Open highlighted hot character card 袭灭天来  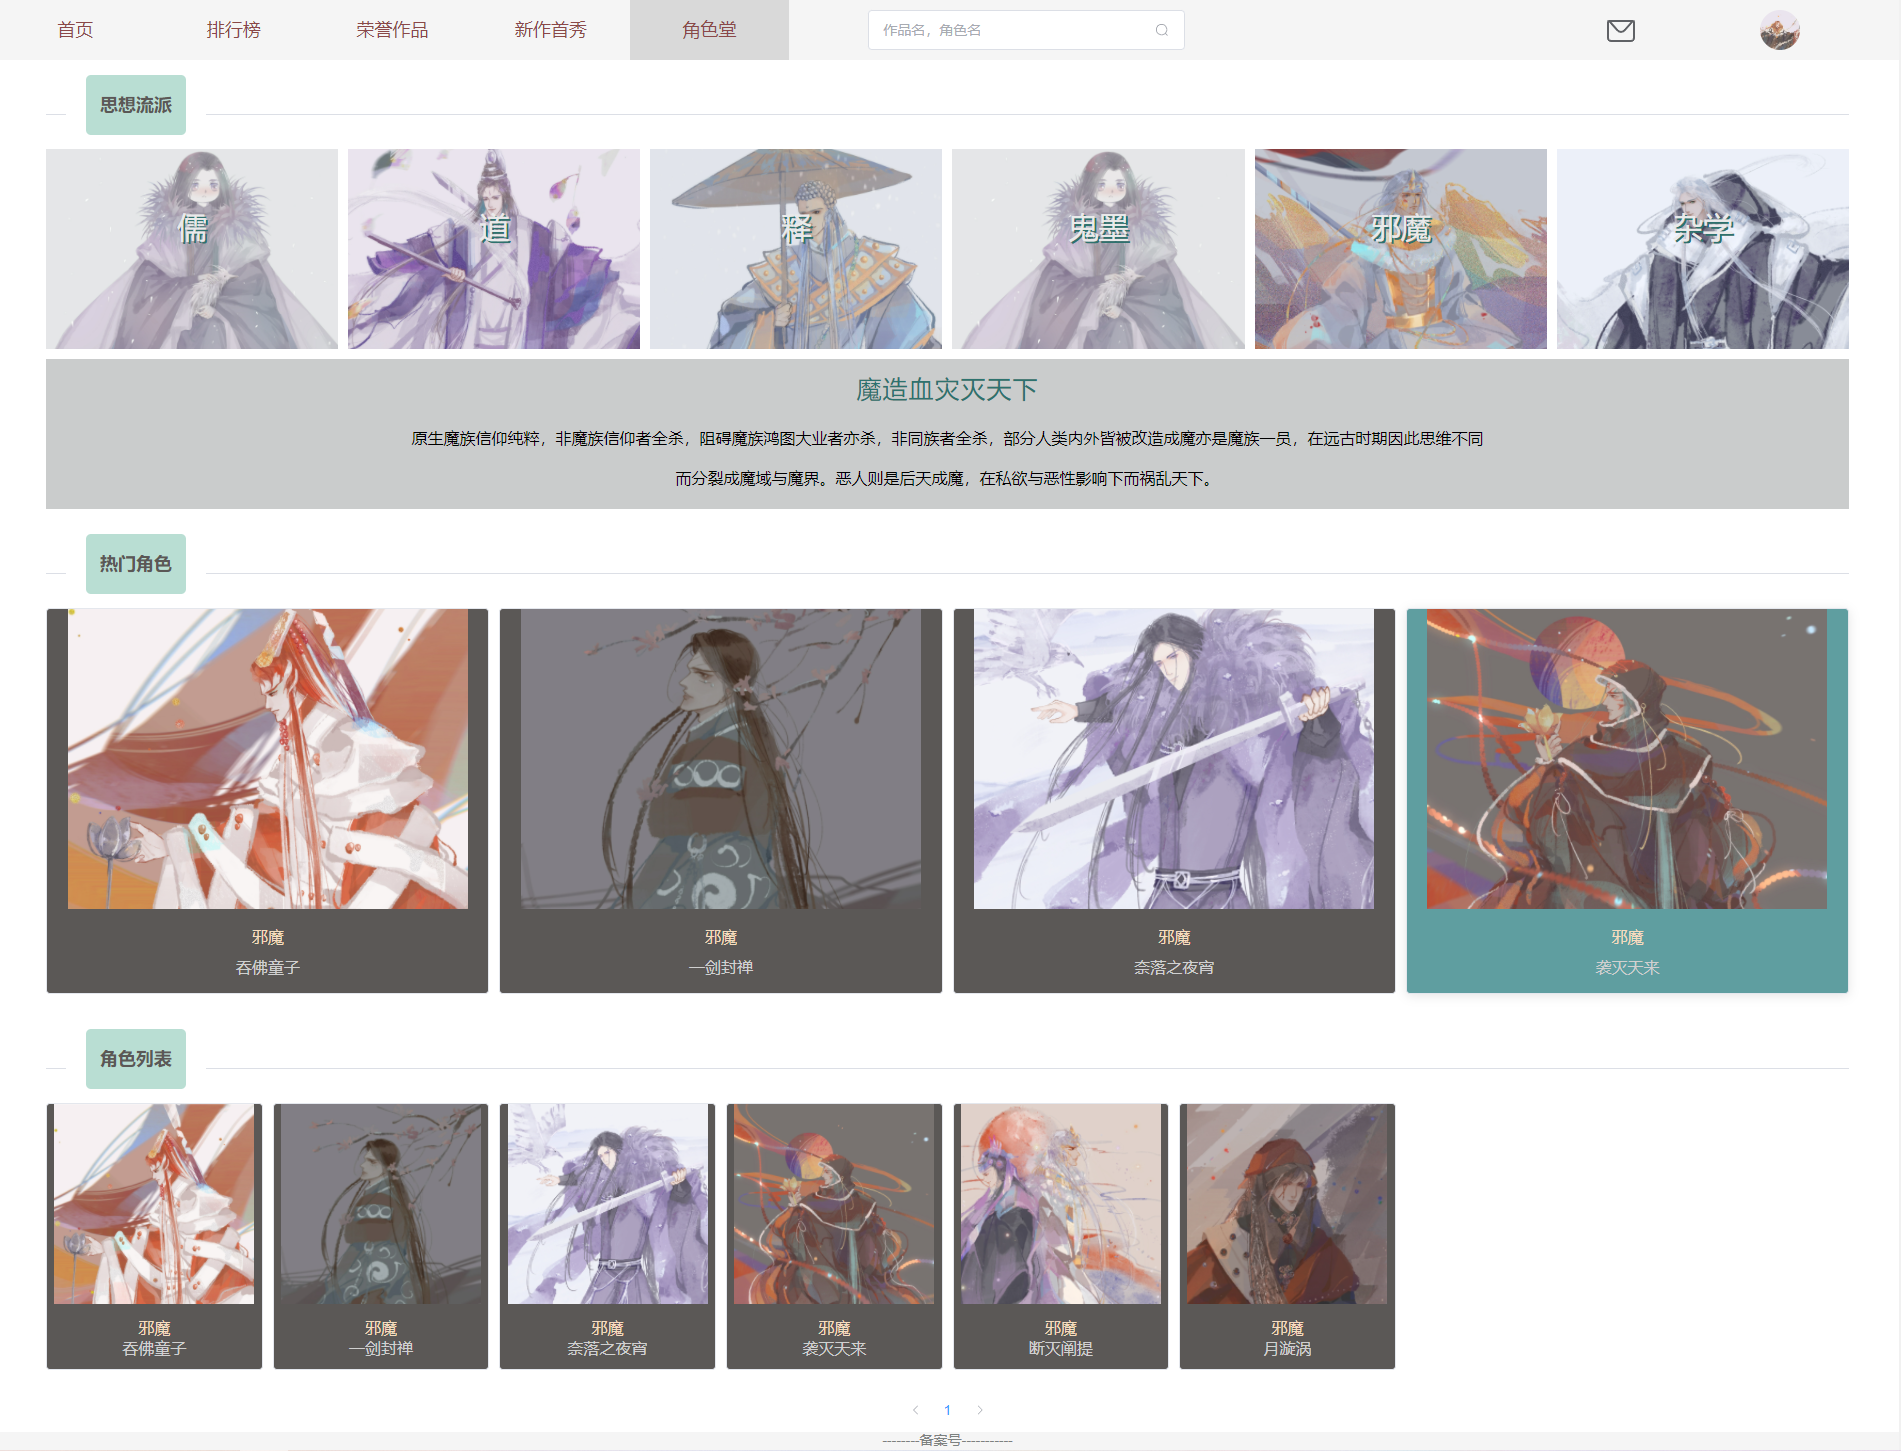click(x=1627, y=801)
